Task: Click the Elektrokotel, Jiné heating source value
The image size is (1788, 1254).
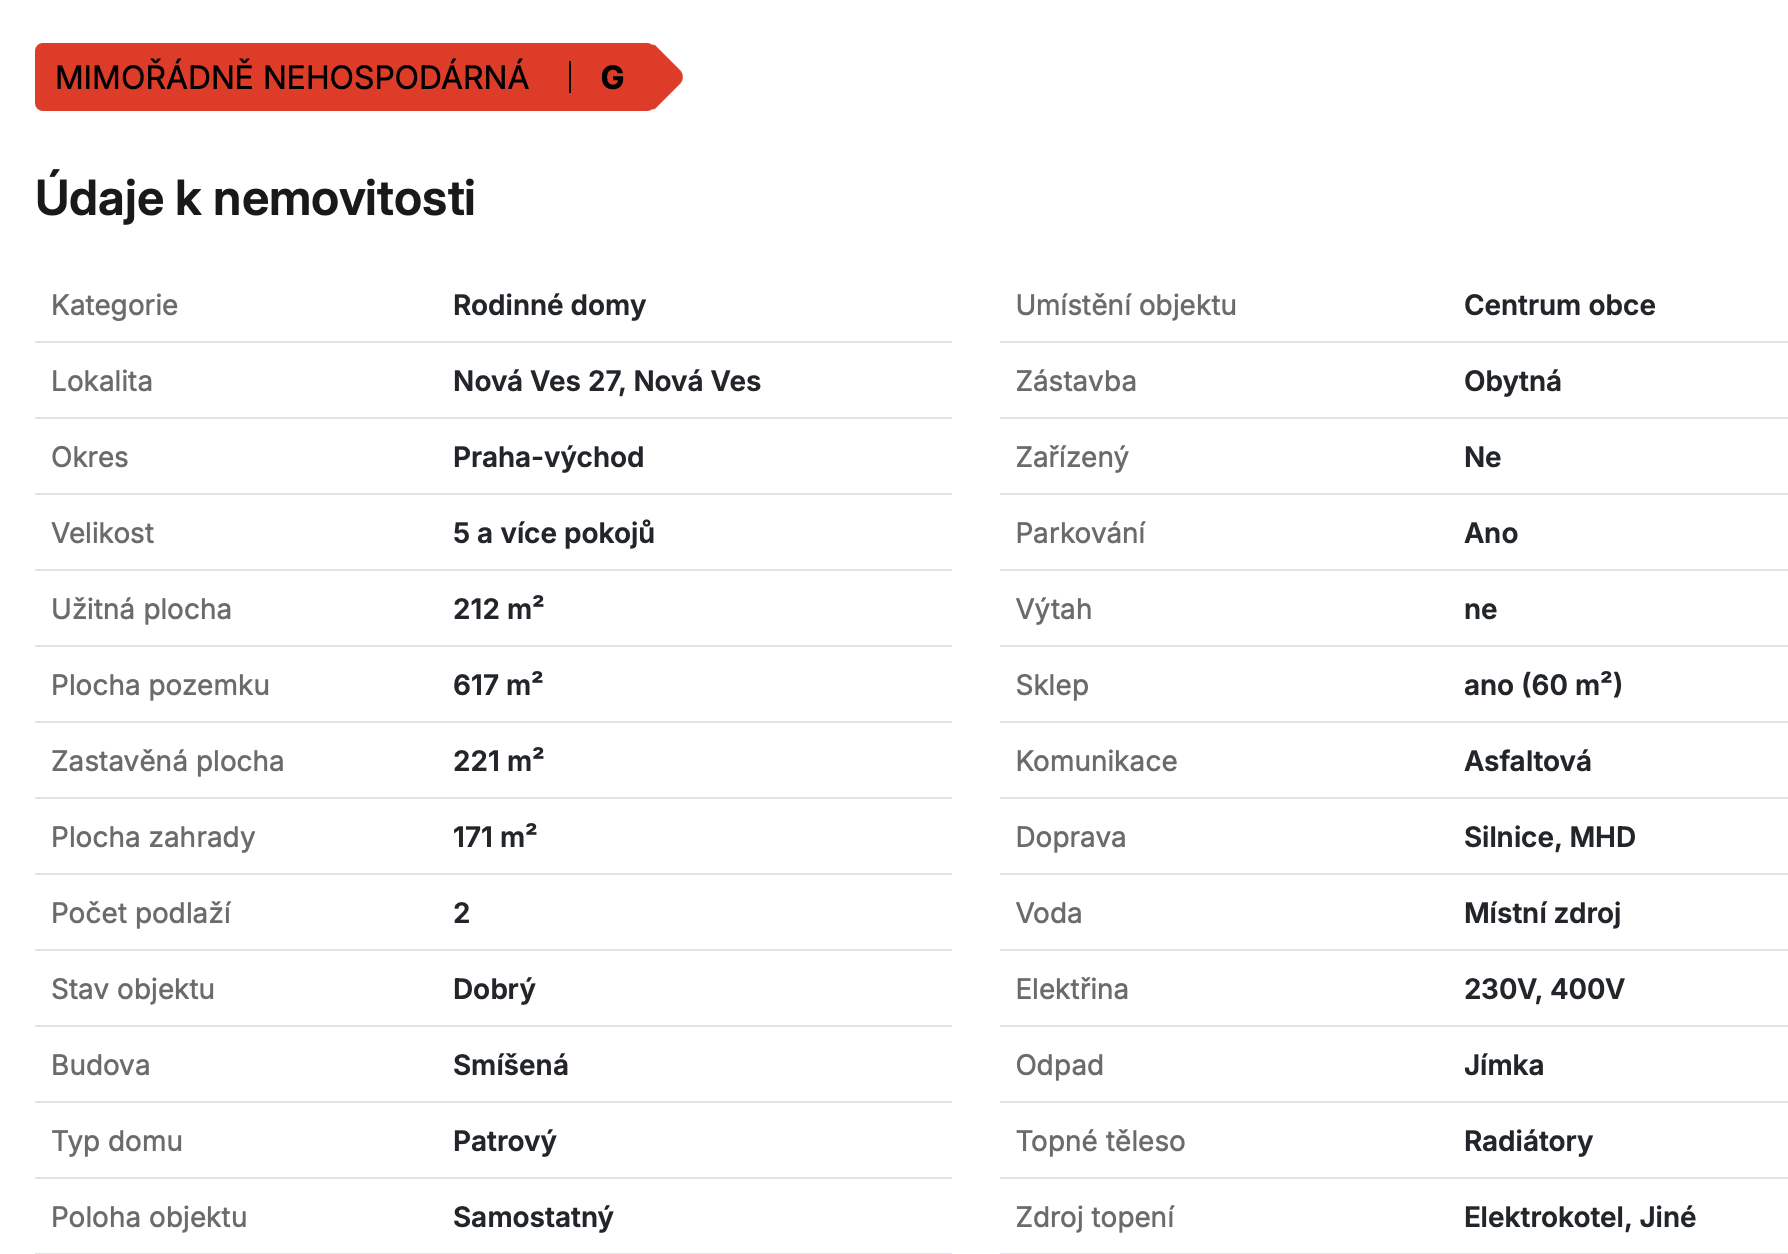Action: (1579, 1217)
